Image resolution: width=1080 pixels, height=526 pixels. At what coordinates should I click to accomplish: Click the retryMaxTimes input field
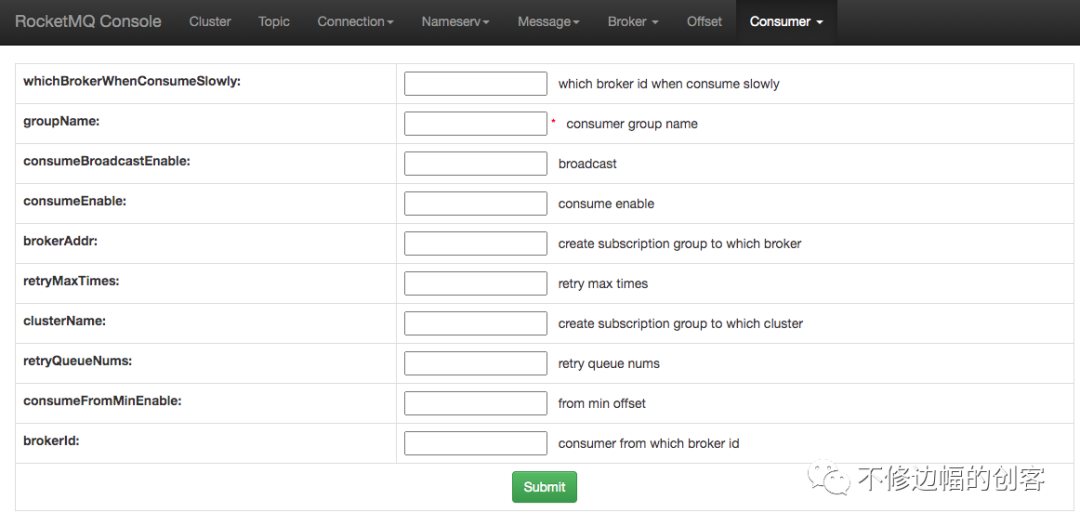[x=475, y=284]
